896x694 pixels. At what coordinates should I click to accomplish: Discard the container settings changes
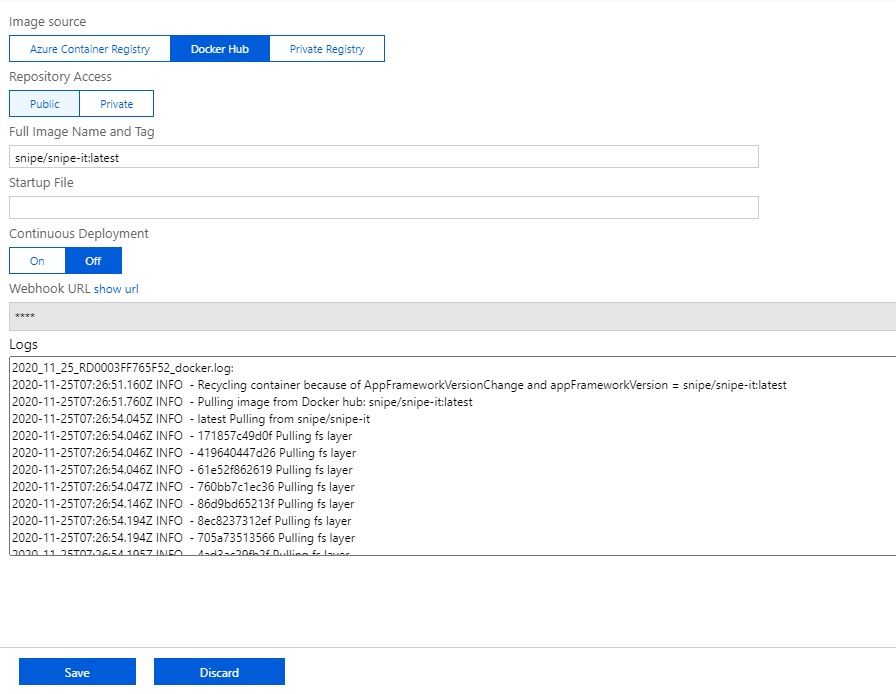tap(219, 672)
